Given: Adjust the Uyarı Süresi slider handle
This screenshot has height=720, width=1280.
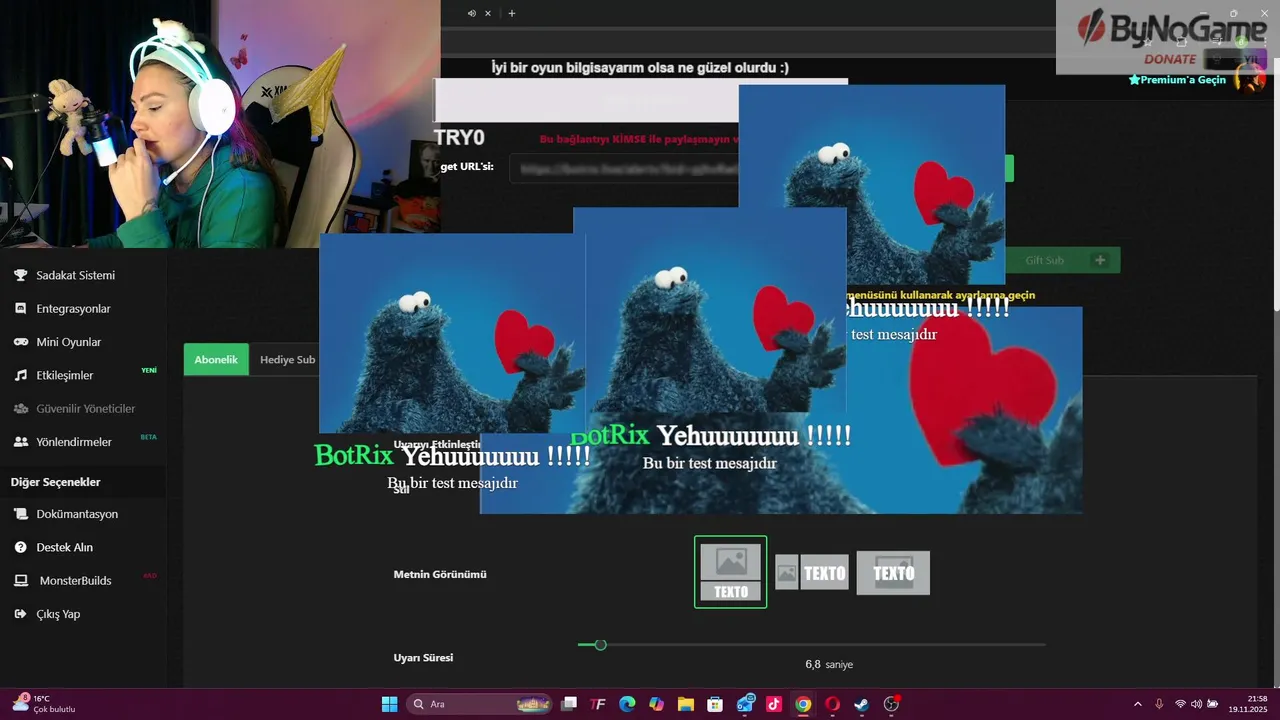Looking at the screenshot, I should [x=600, y=645].
